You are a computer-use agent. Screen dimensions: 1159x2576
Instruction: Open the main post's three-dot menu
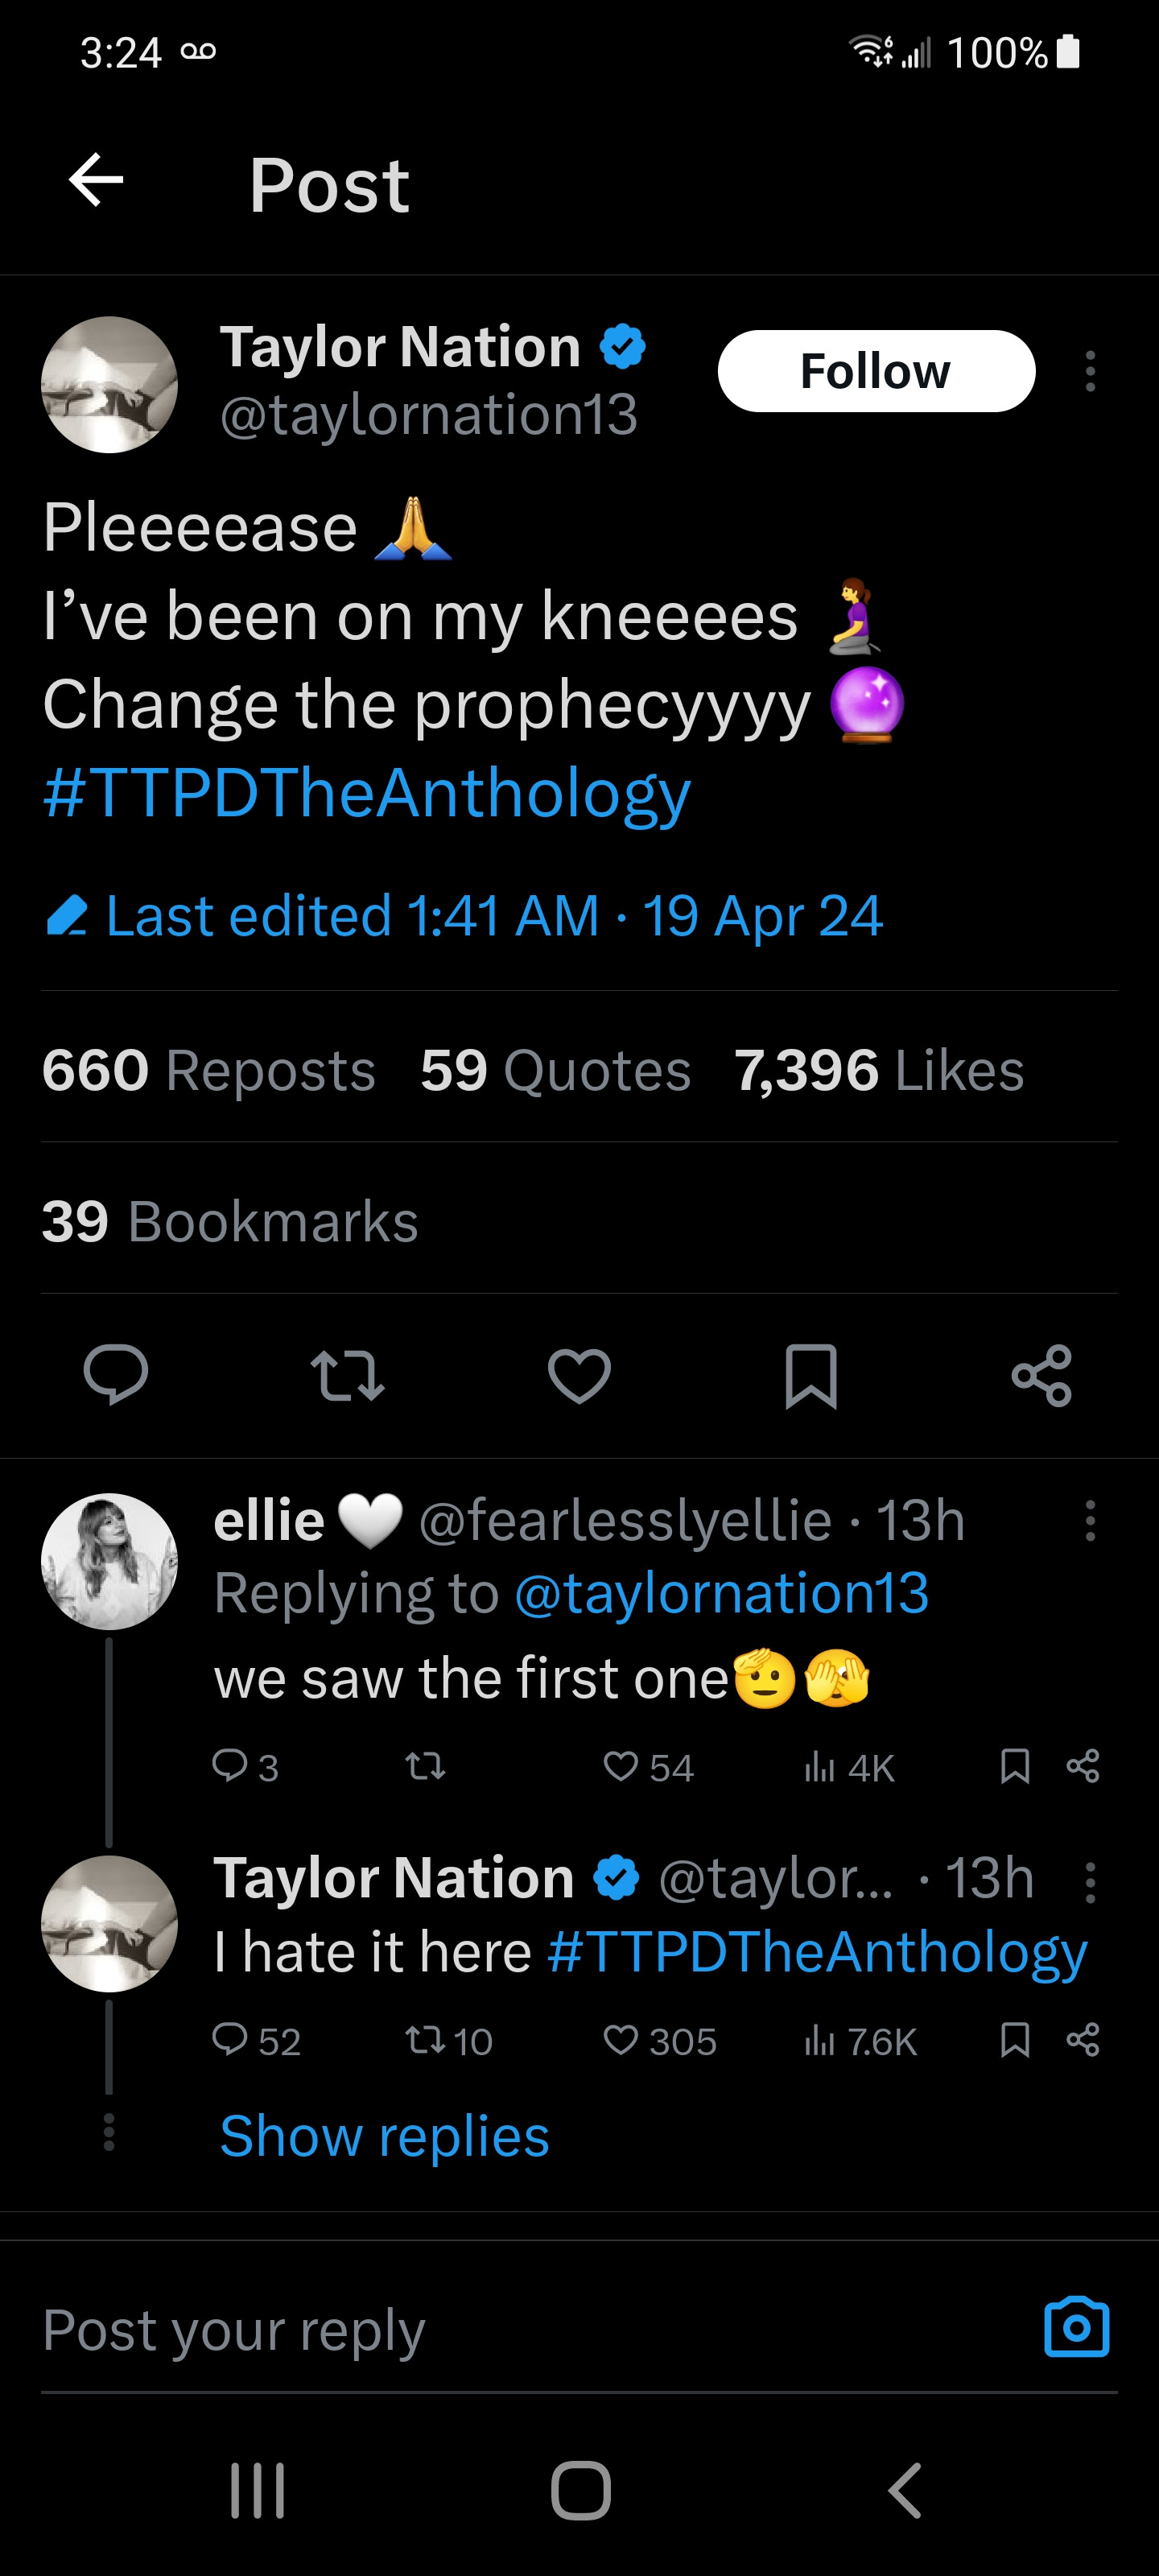pos(1090,371)
